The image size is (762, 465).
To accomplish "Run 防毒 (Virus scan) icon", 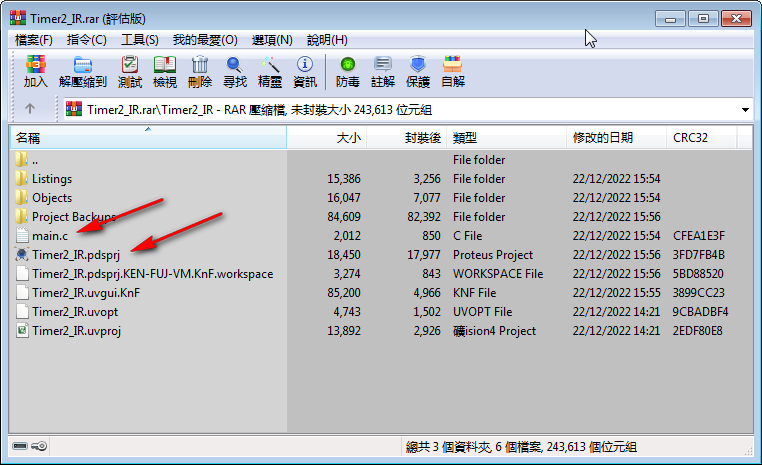I will point(347,64).
